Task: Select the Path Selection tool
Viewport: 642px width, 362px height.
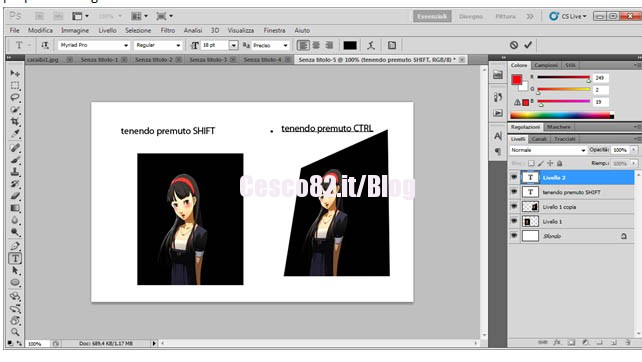Action: click(15, 271)
